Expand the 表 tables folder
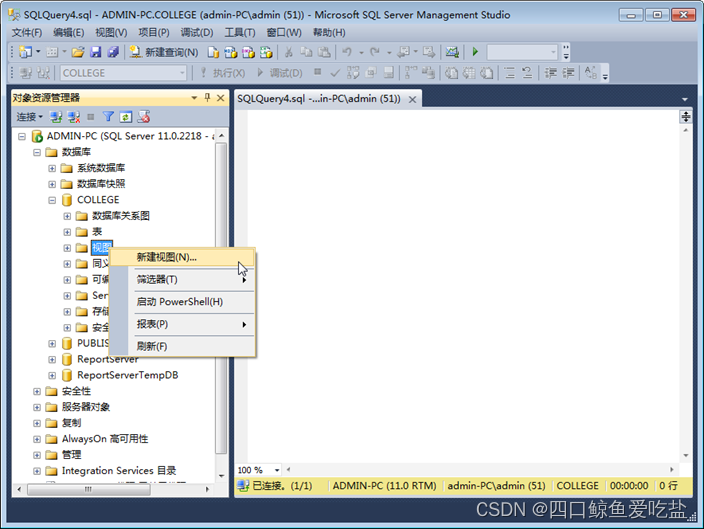The width and height of the screenshot is (704, 529). click(x=67, y=232)
